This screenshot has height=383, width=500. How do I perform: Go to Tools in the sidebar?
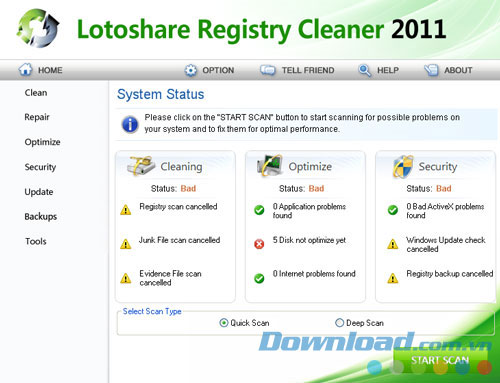pyautogui.click(x=36, y=241)
